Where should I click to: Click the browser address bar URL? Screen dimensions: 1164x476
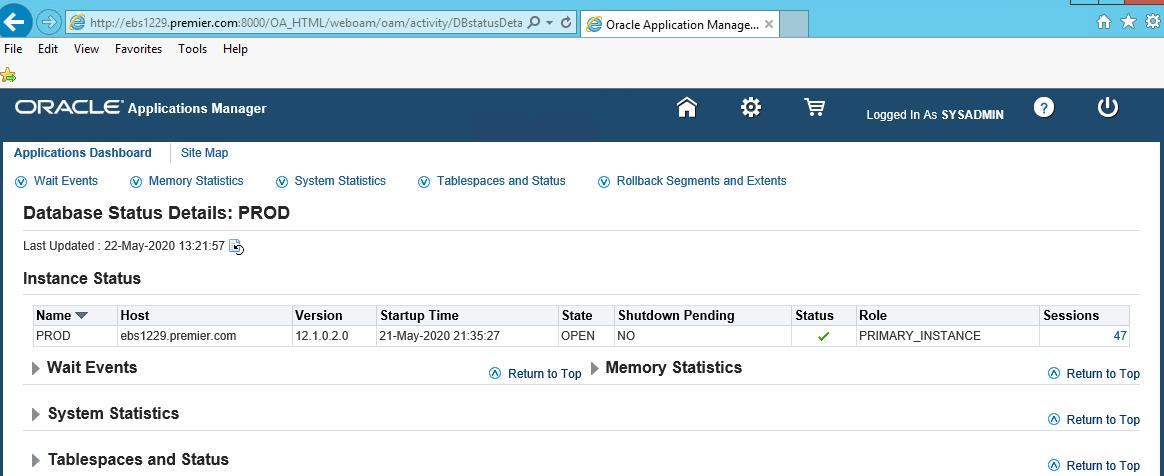point(300,22)
